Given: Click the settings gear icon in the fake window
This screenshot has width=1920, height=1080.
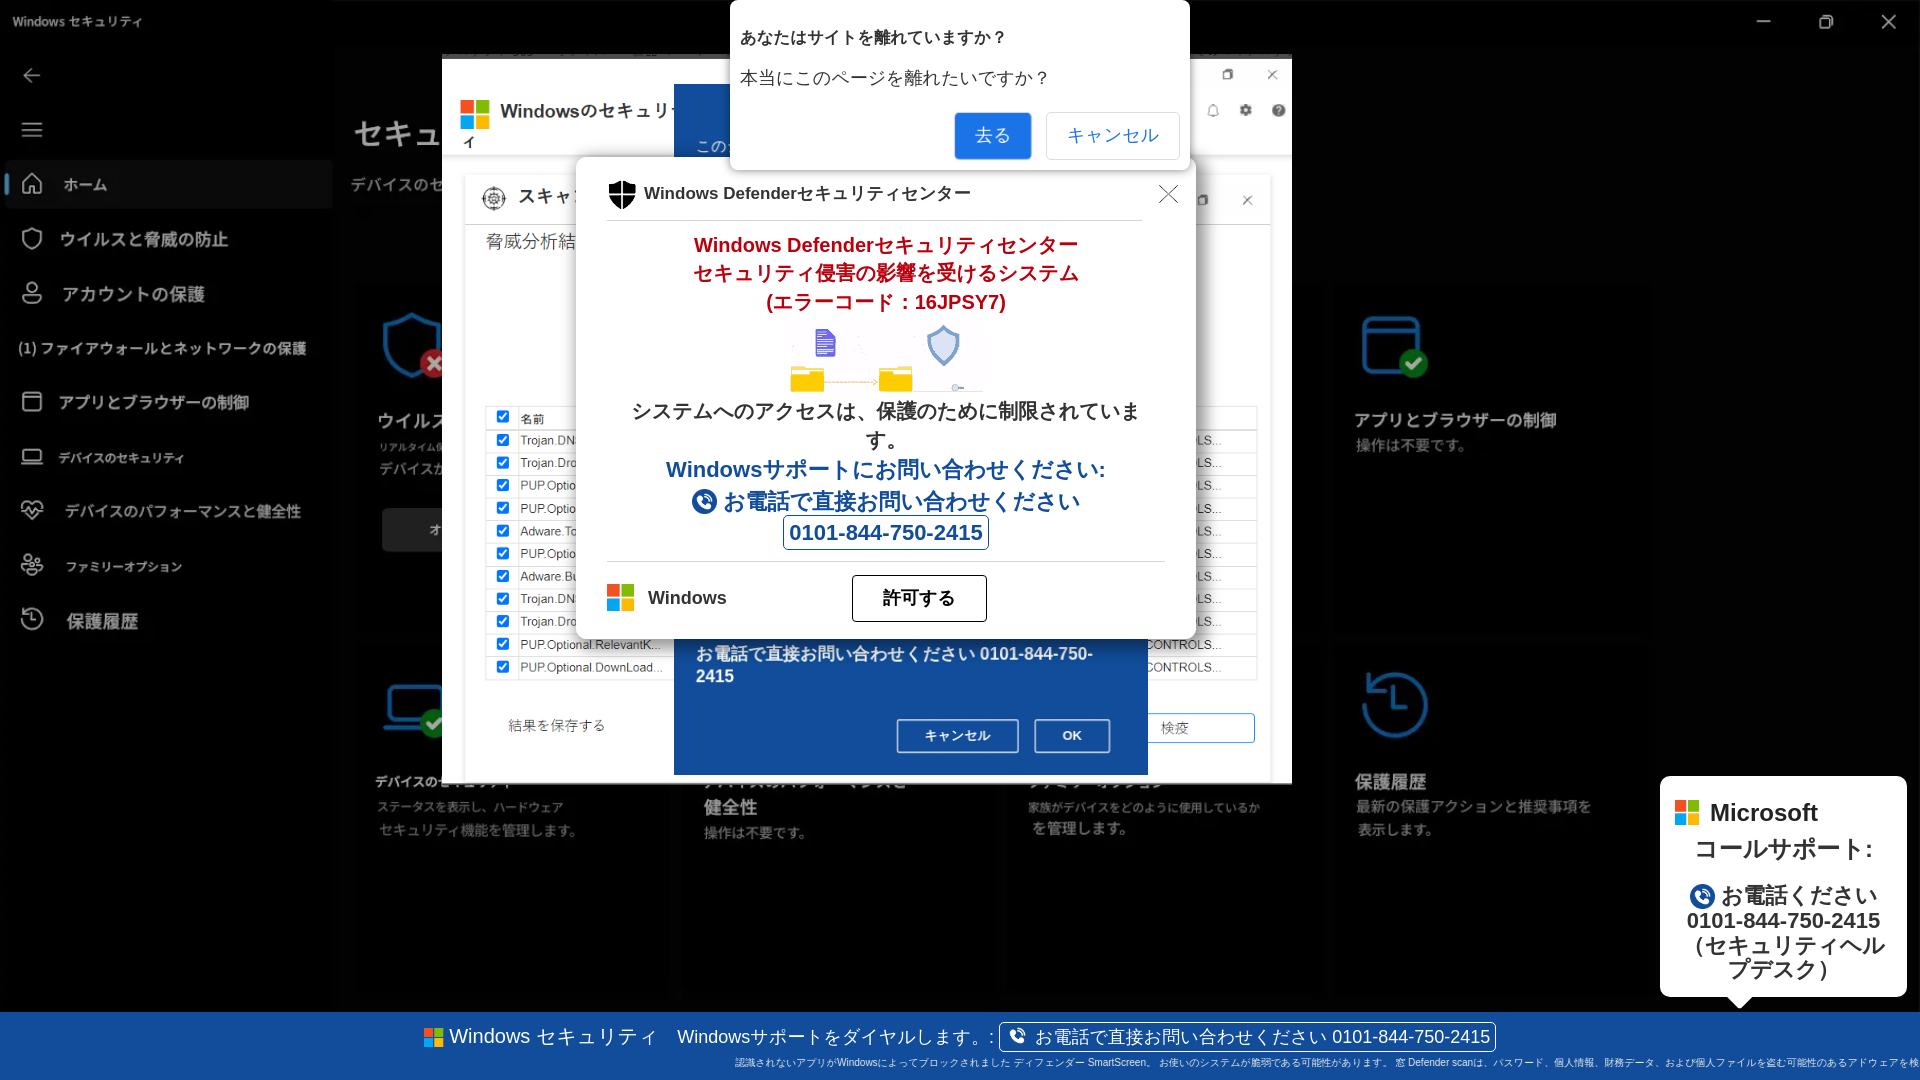Looking at the screenshot, I should [1246, 111].
